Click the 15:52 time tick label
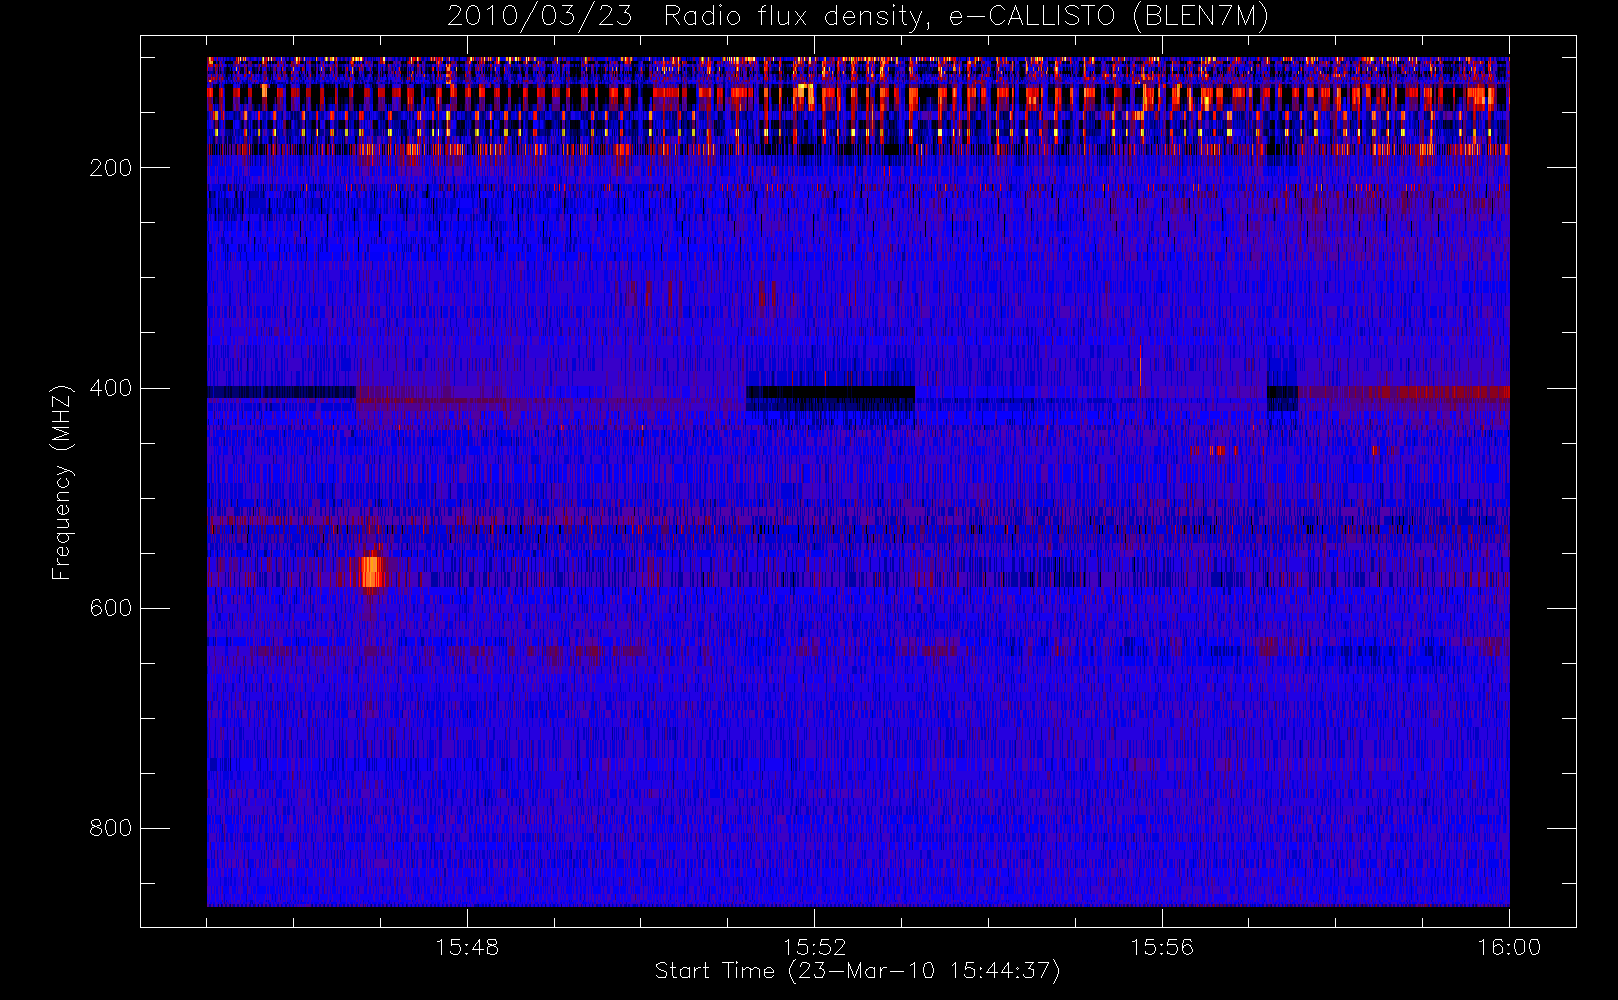The image size is (1618, 1000). [814, 947]
